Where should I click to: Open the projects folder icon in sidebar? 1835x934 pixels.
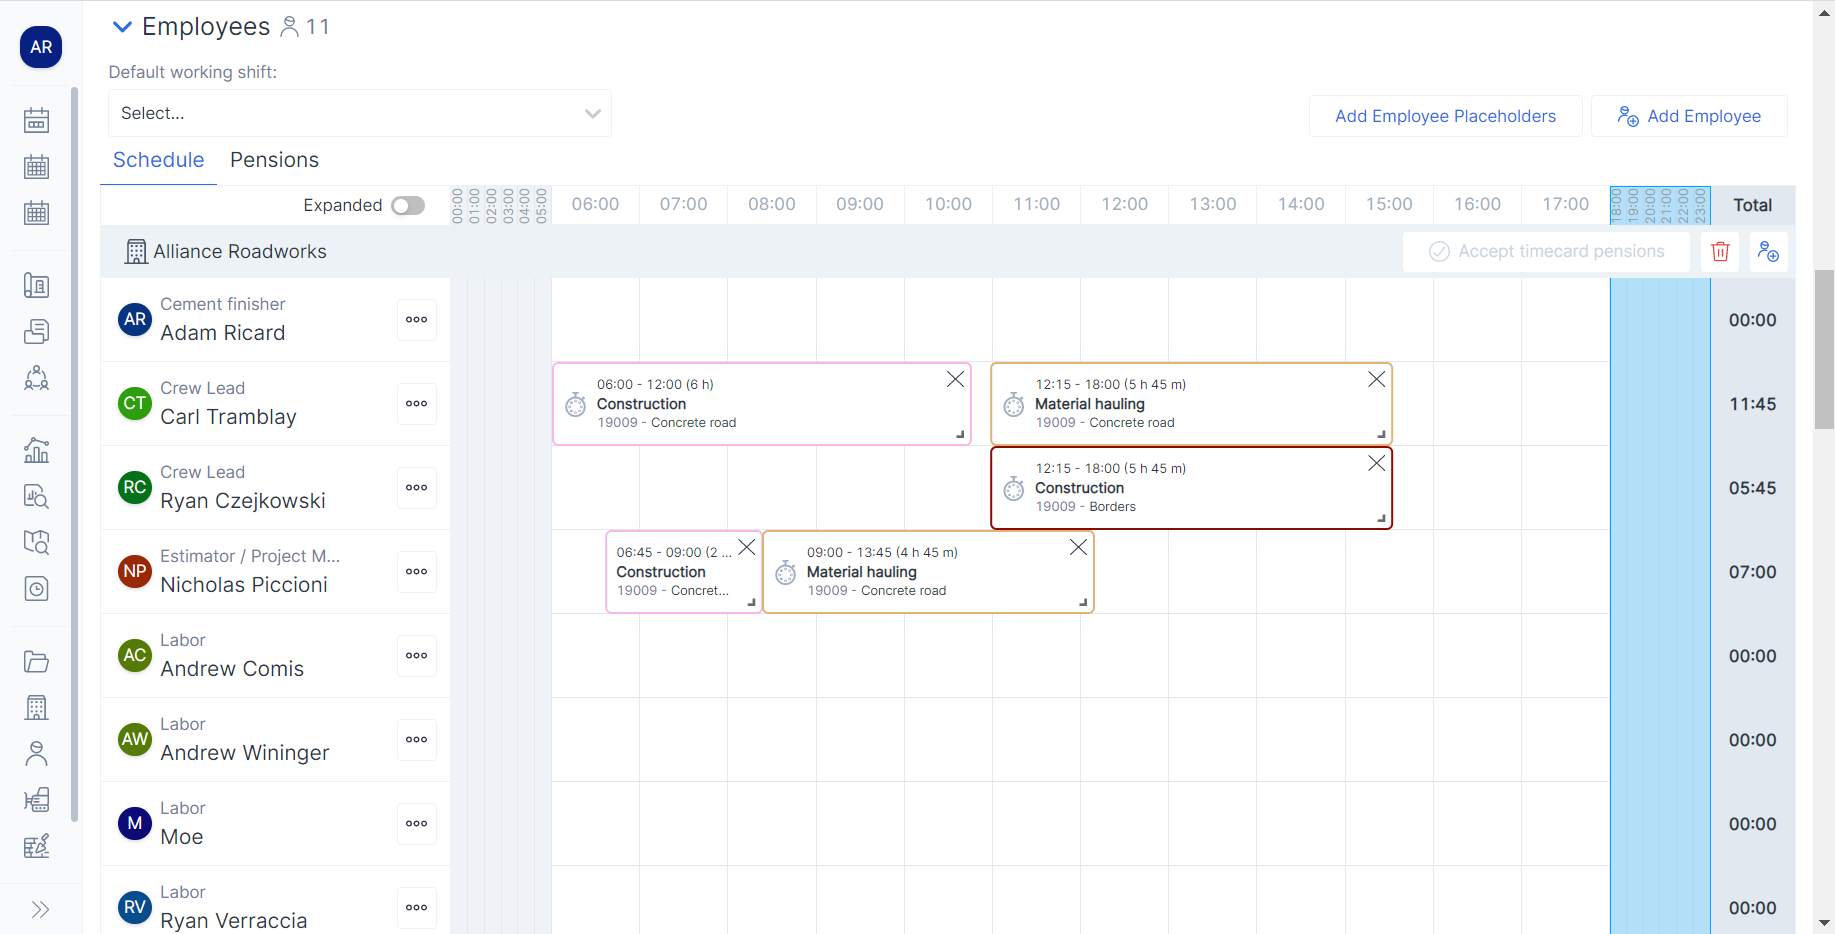click(x=37, y=661)
